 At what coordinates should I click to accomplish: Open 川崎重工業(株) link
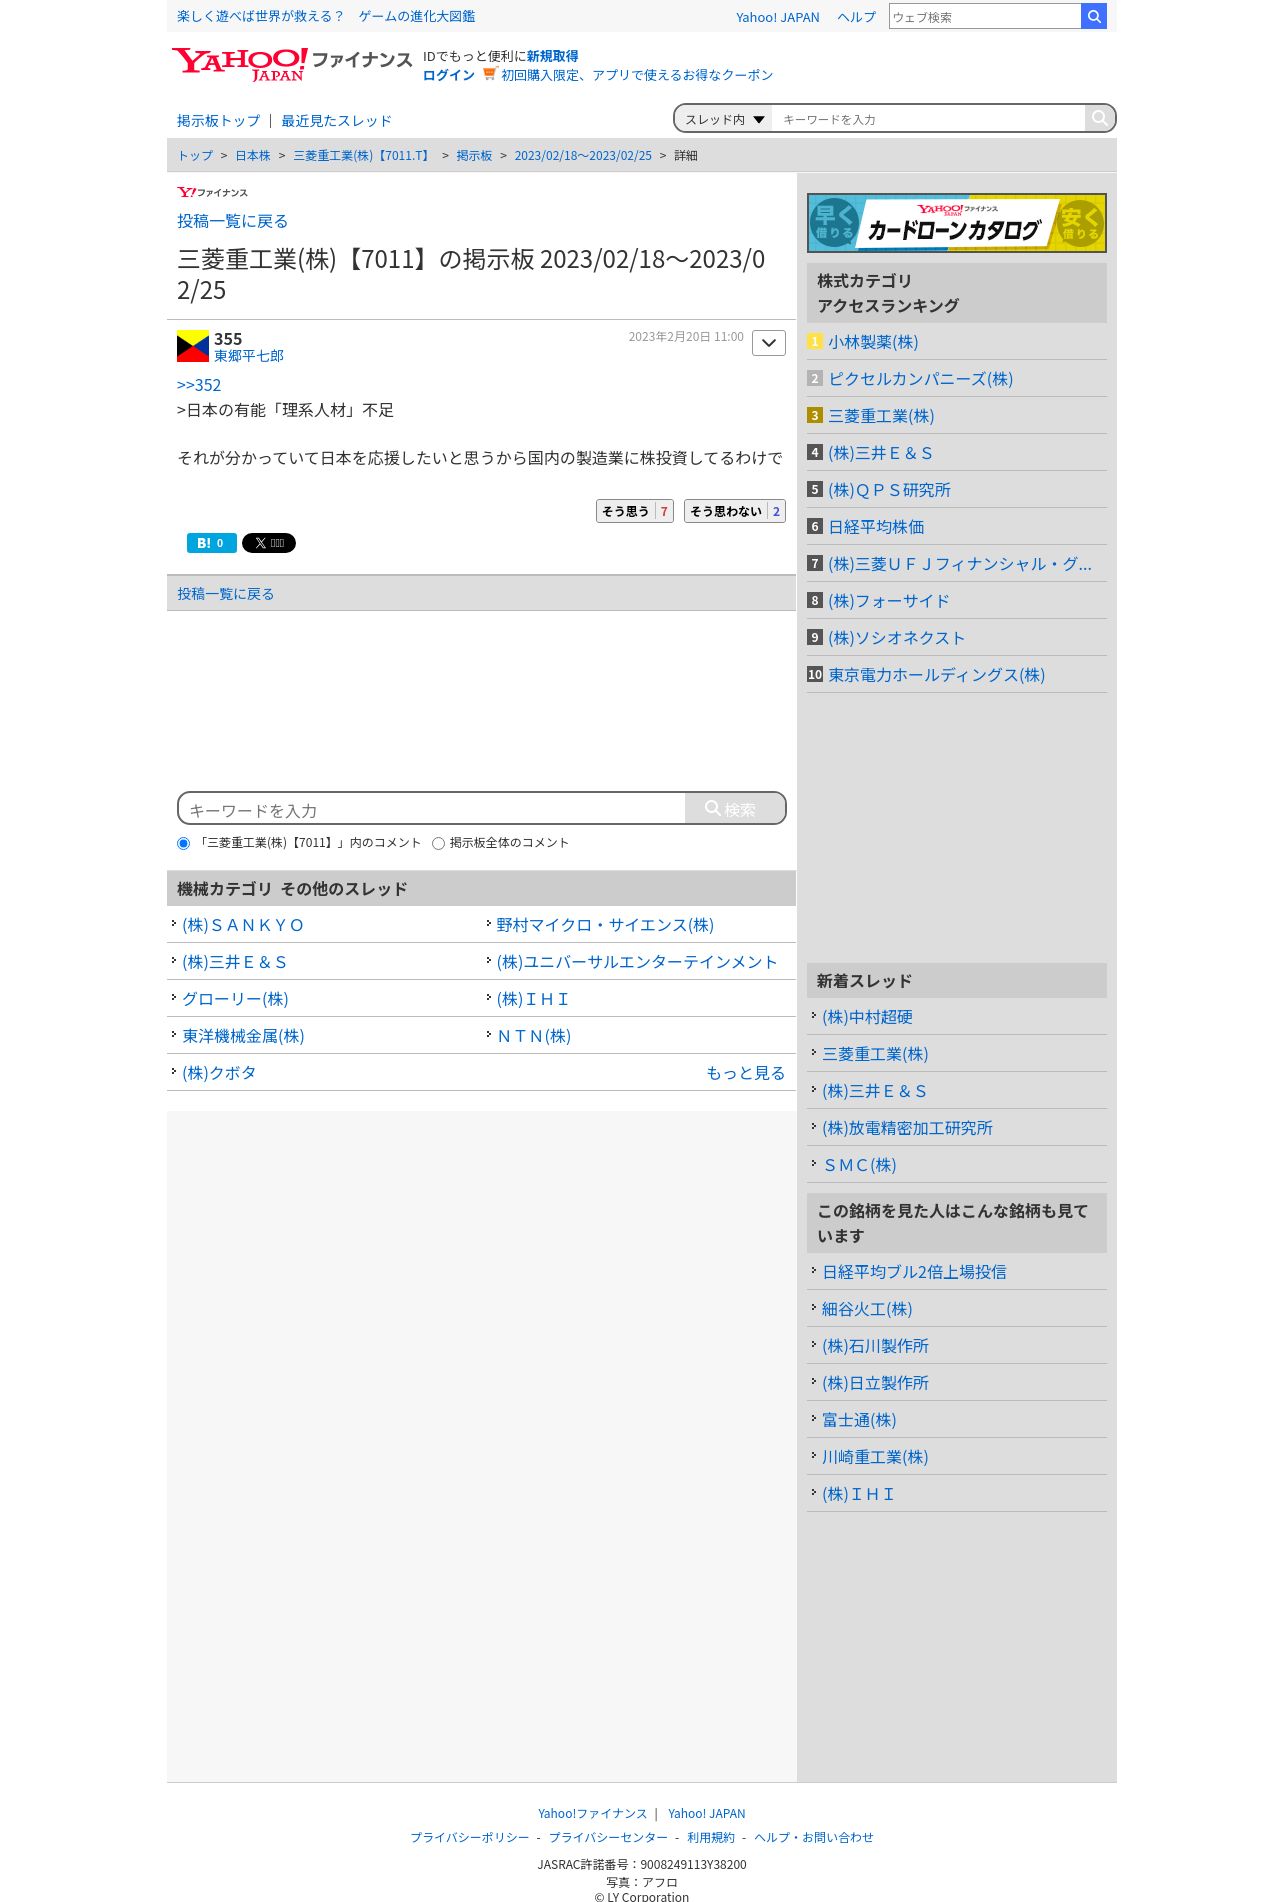tap(875, 1457)
